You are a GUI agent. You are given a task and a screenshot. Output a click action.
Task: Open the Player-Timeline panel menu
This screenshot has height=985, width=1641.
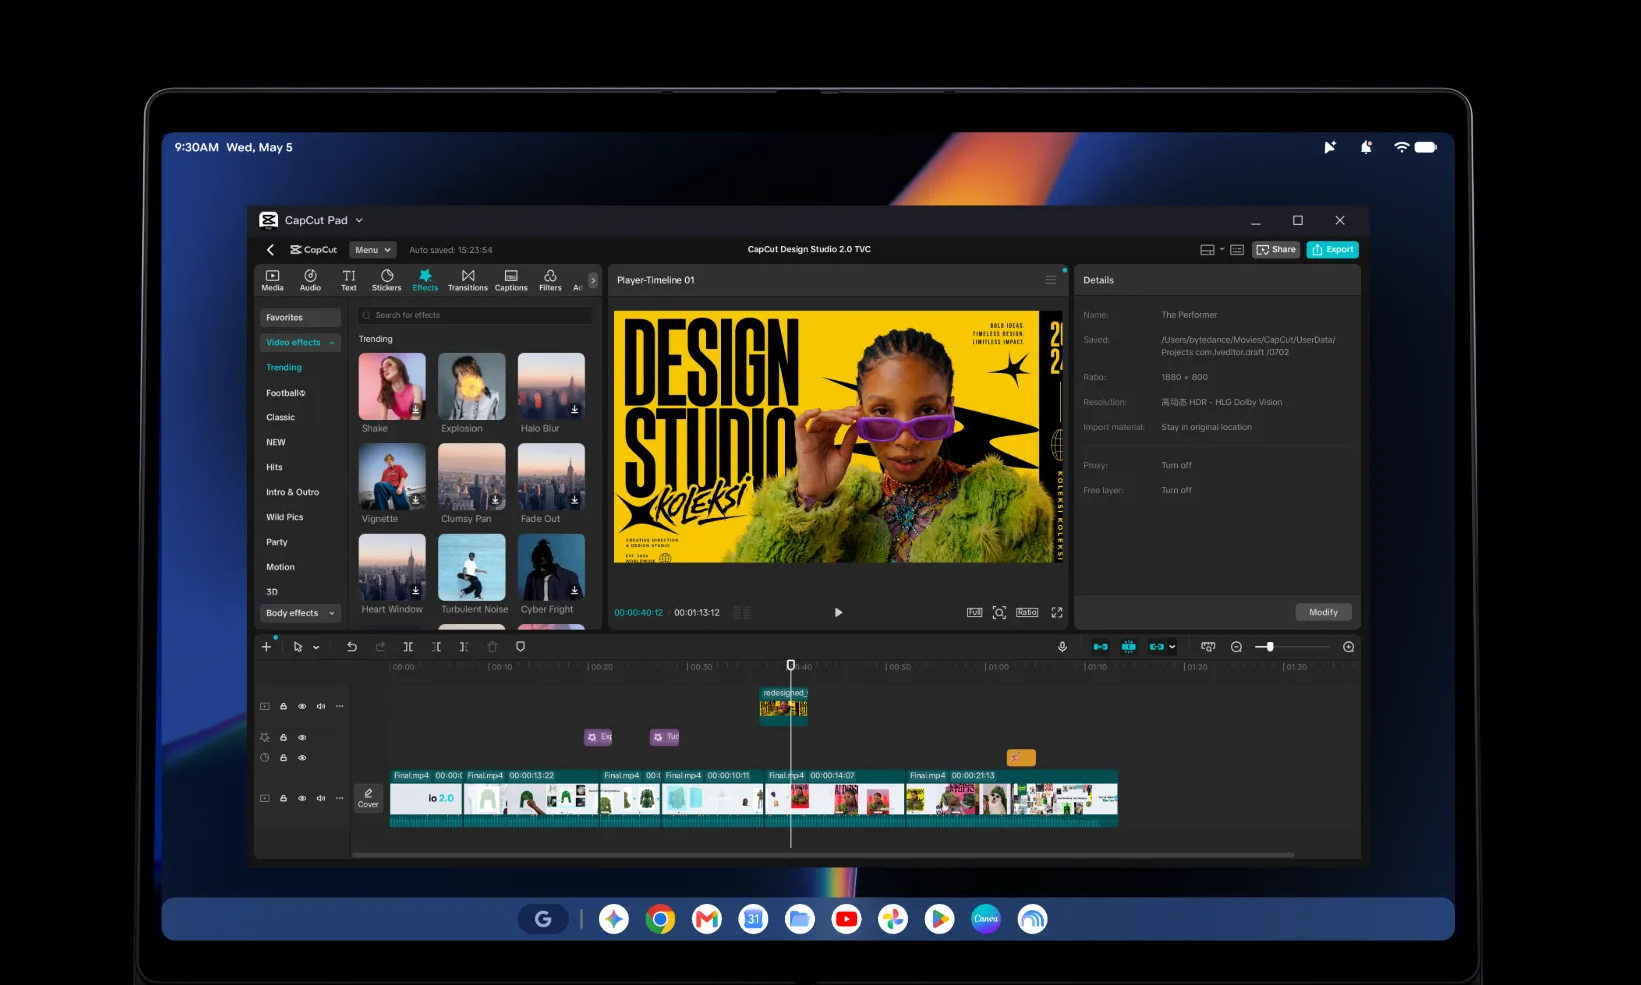[1051, 280]
